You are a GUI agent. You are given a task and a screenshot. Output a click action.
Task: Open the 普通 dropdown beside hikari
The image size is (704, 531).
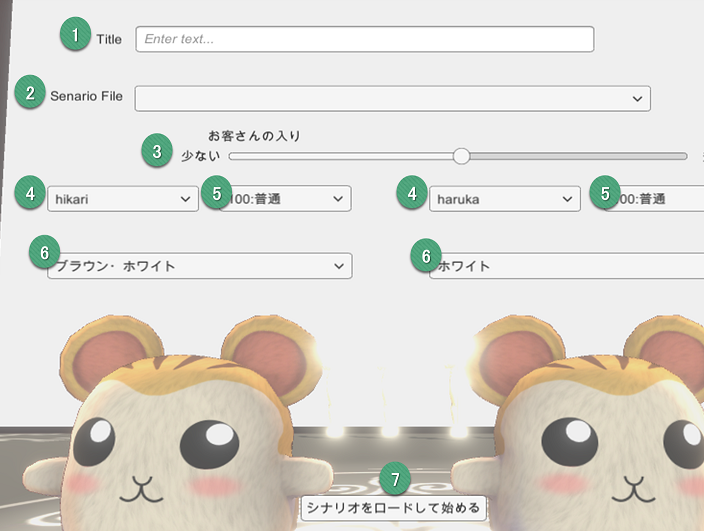pyautogui.click(x=286, y=199)
